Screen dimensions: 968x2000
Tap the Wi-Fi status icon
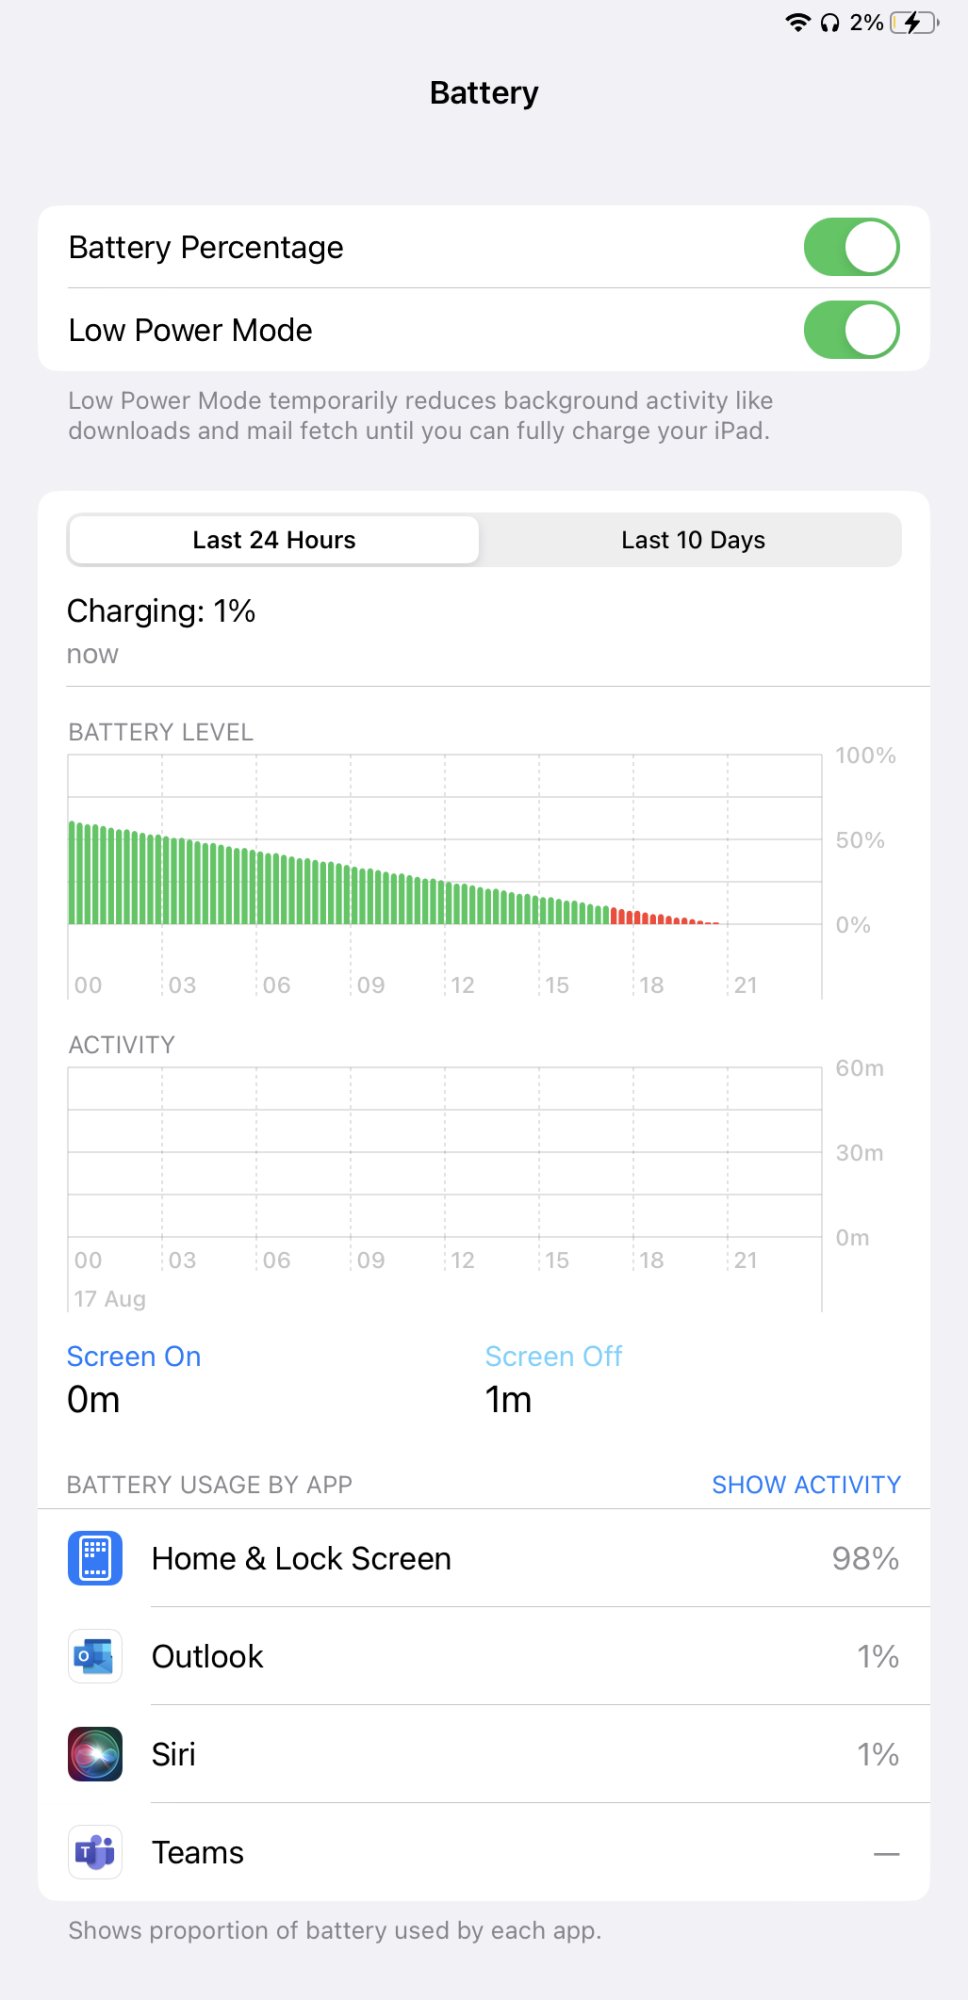click(797, 22)
